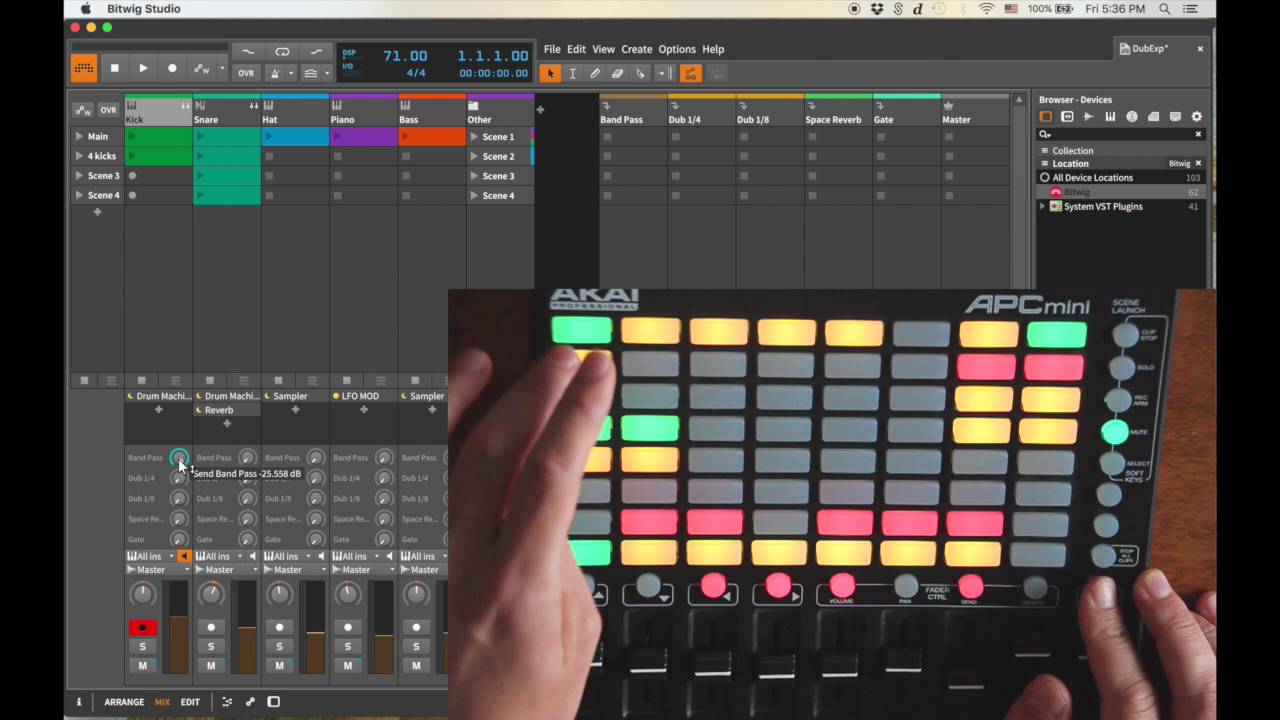This screenshot has height=720, width=1280.
Task: Show multisamples browser piano icon
Action: click(x=1110, y=117)
